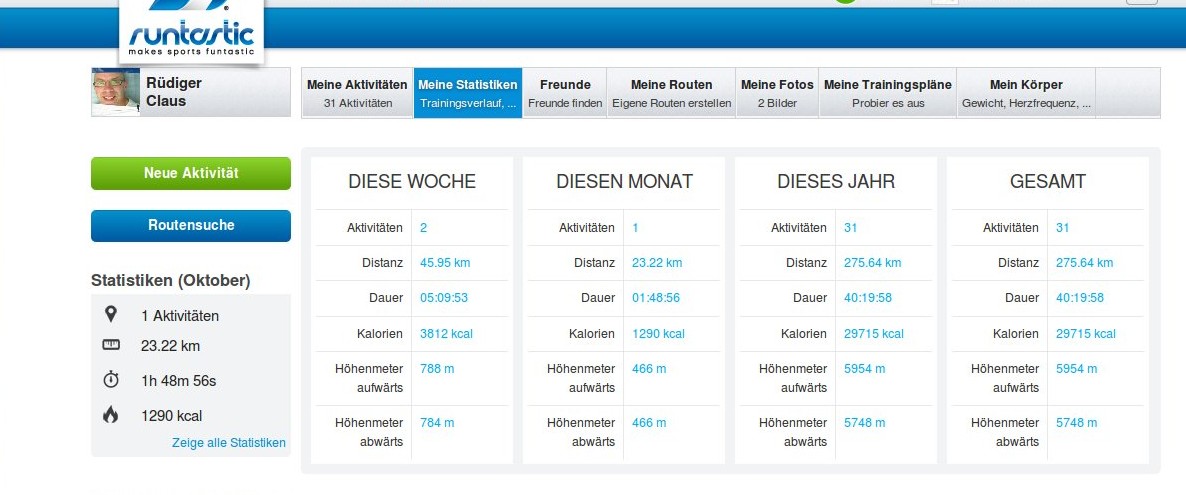Open the Meine Routen tab
The height and width of the screenshot is (495, 1186).
pos(671,93)
